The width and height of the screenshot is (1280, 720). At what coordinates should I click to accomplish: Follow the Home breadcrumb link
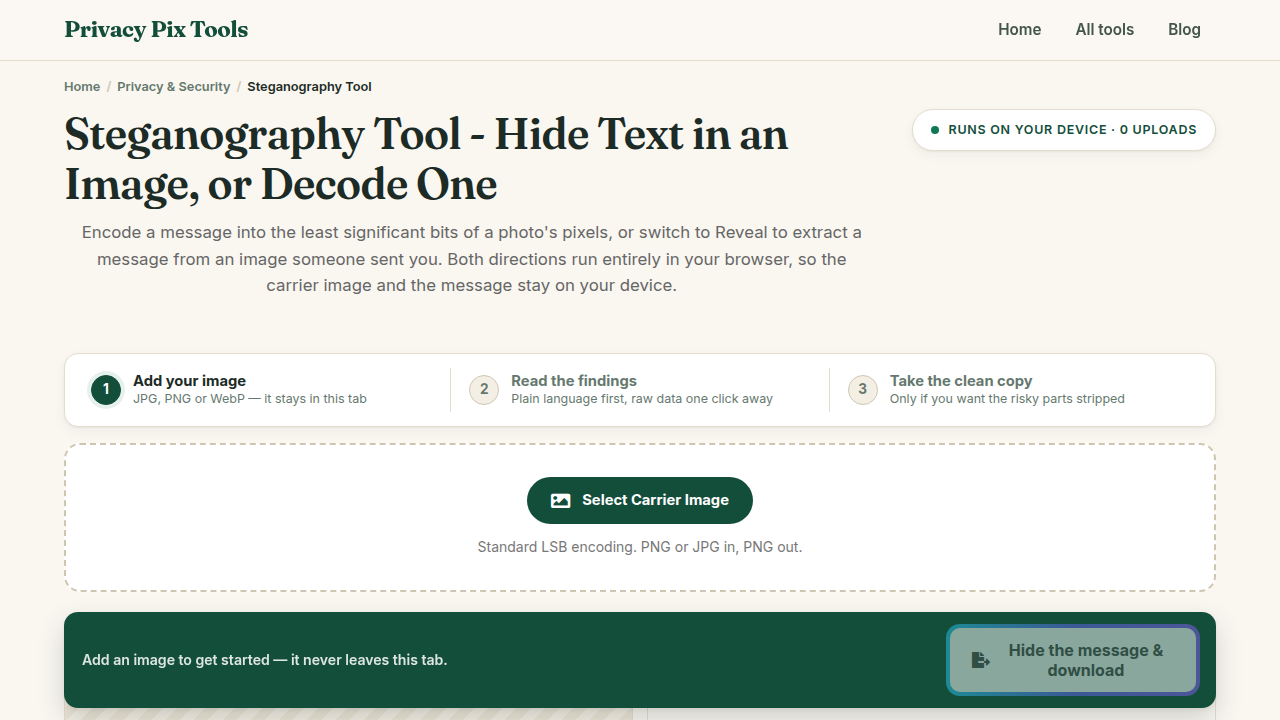tap(82, 87)
